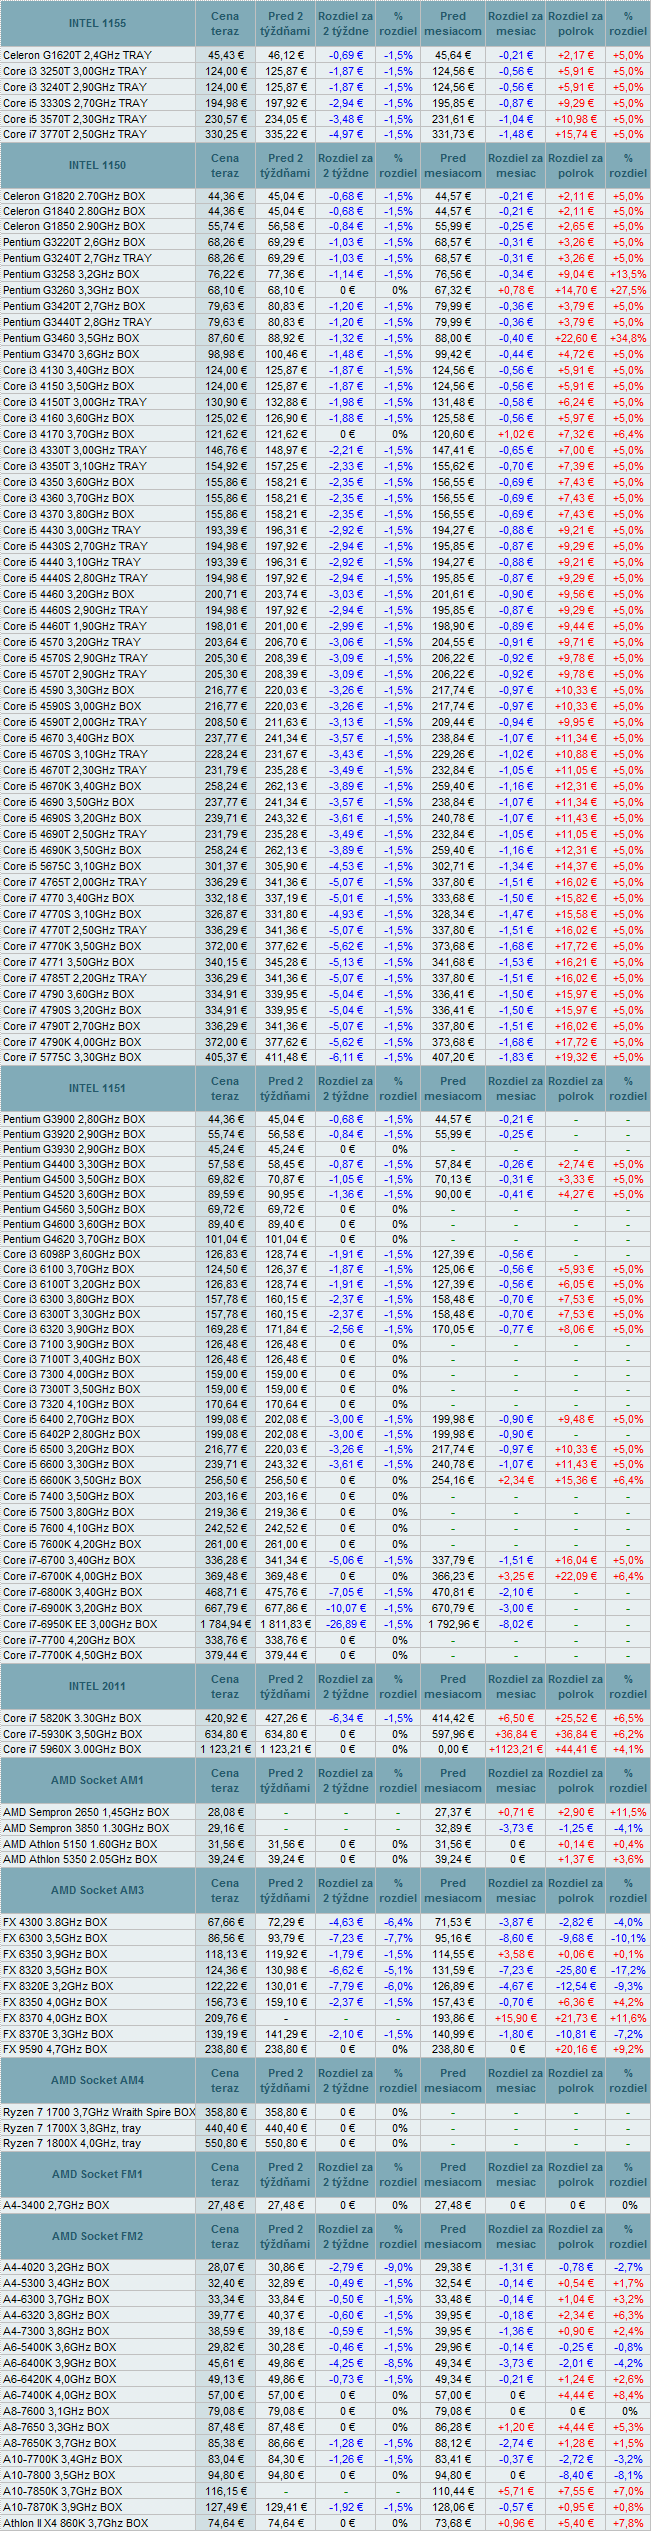Screen dimensions: 651x2531
Task: Select the Celeron G1820 2.70GHz BOX name
Action: pos(74,196)
